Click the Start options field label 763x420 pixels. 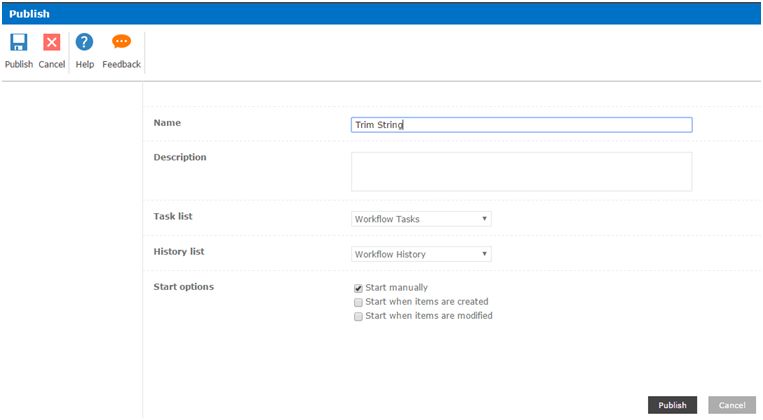(183, 287)
